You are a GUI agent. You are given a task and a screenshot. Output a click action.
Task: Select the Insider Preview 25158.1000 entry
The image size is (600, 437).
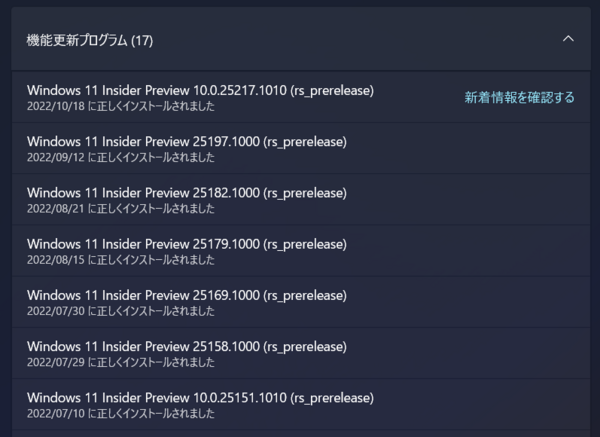tap(186, 346)
